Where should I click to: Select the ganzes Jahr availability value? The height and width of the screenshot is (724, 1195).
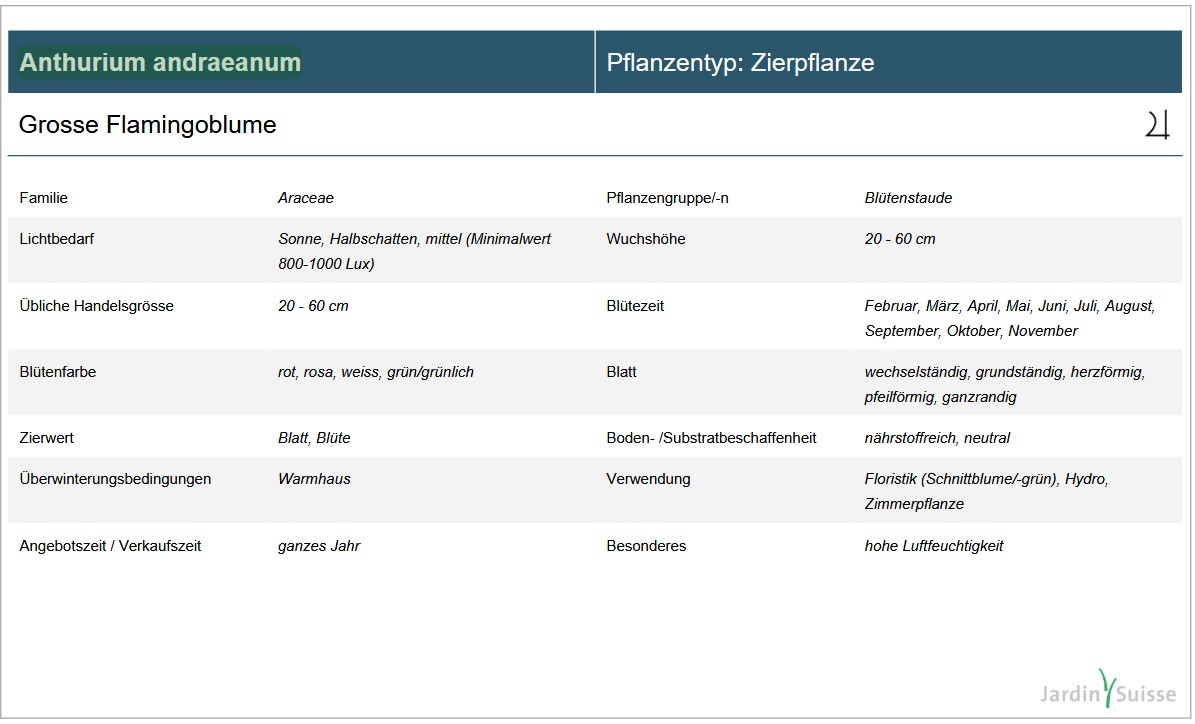pyautogui.click(x=319, y=546)
